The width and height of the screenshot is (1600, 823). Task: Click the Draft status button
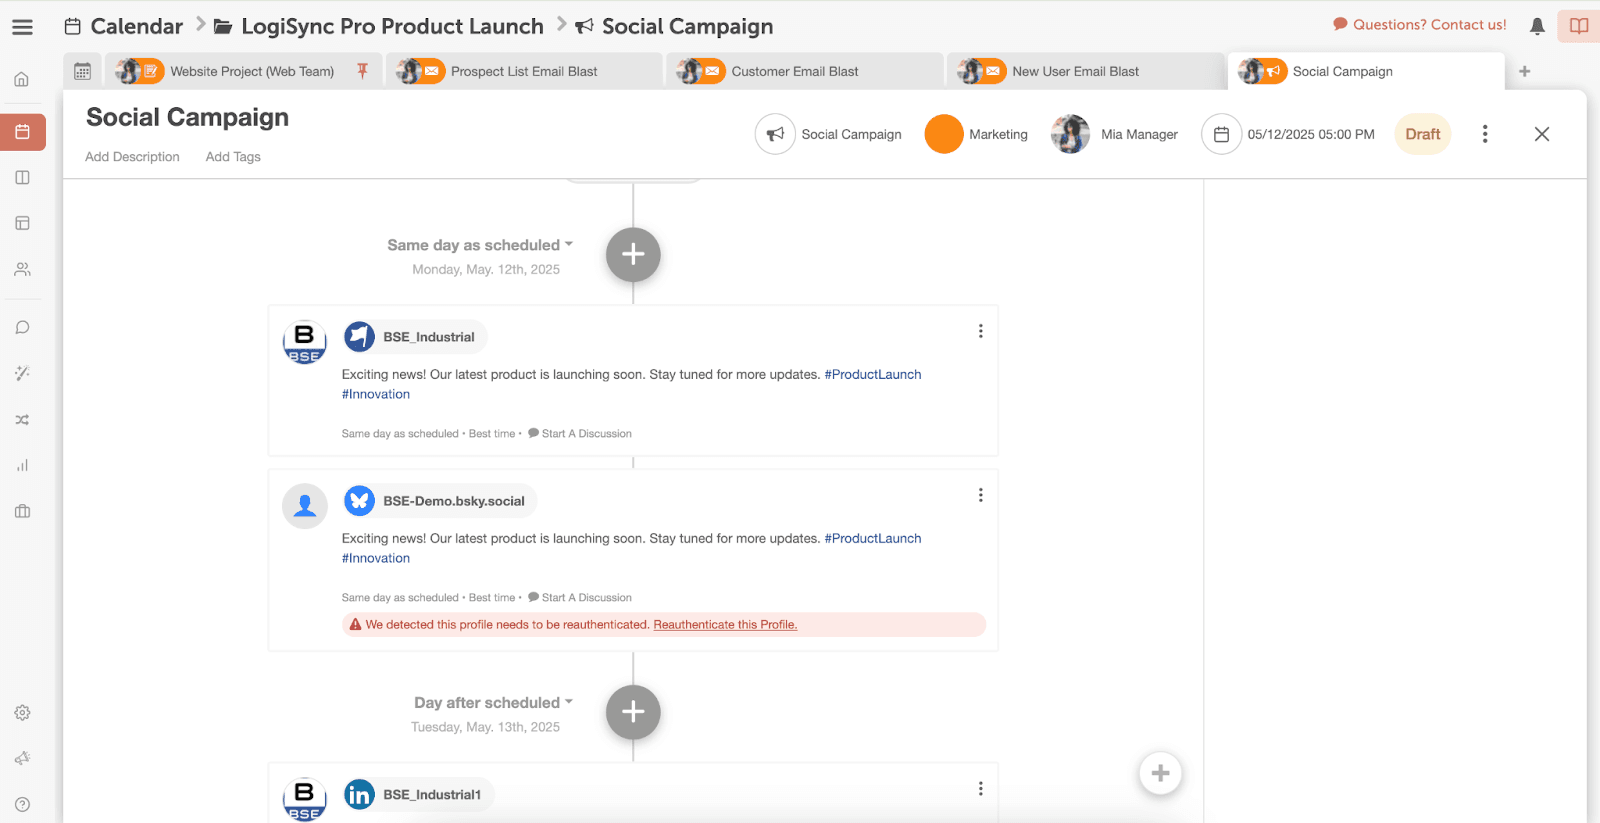click(x=1422, y=134)
